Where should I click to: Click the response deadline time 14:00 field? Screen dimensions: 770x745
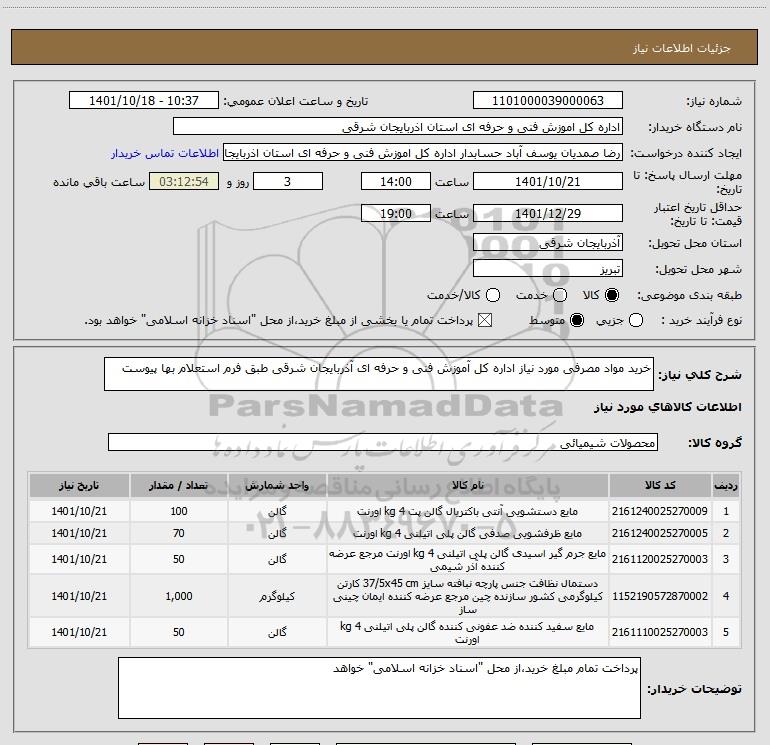[396, 181]
